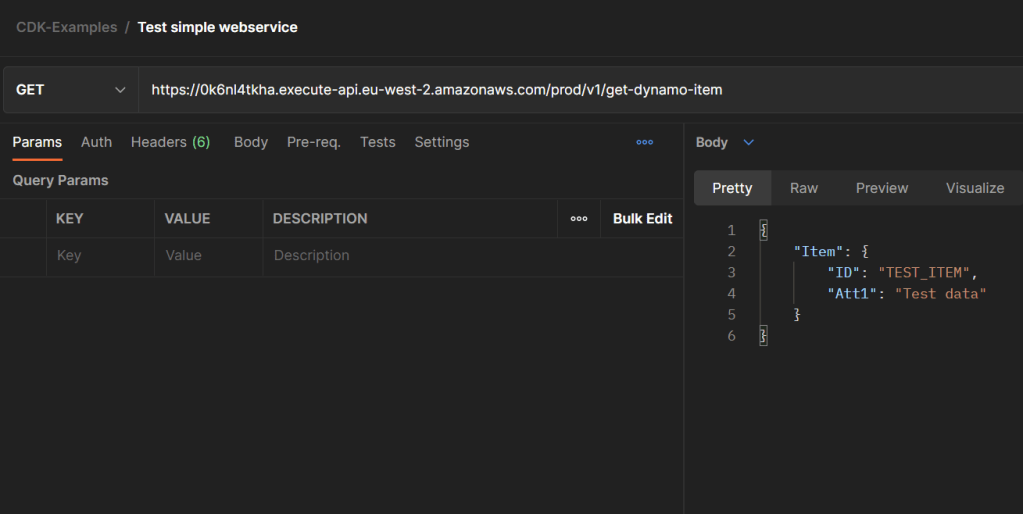Click the Description query param field
The image size is (1023, 514).
[x=410, y=256]
